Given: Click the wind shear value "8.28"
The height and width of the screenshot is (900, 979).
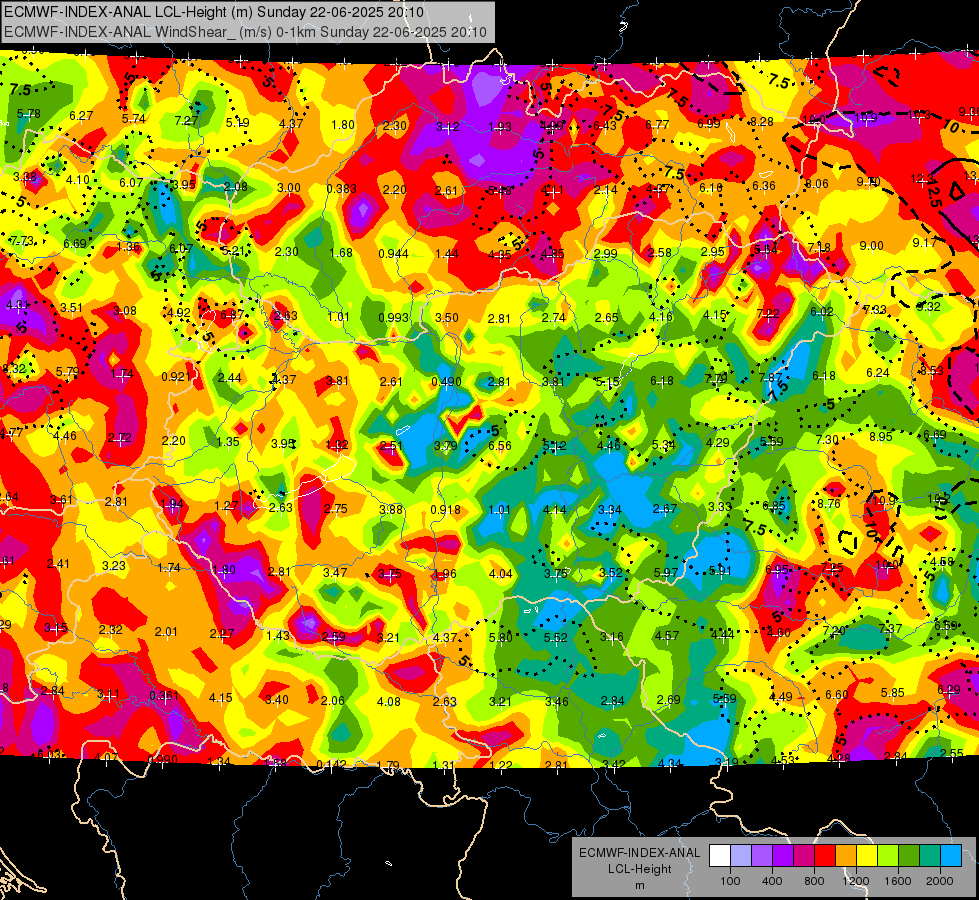Looking at the screenshot, I should point(761,122).
